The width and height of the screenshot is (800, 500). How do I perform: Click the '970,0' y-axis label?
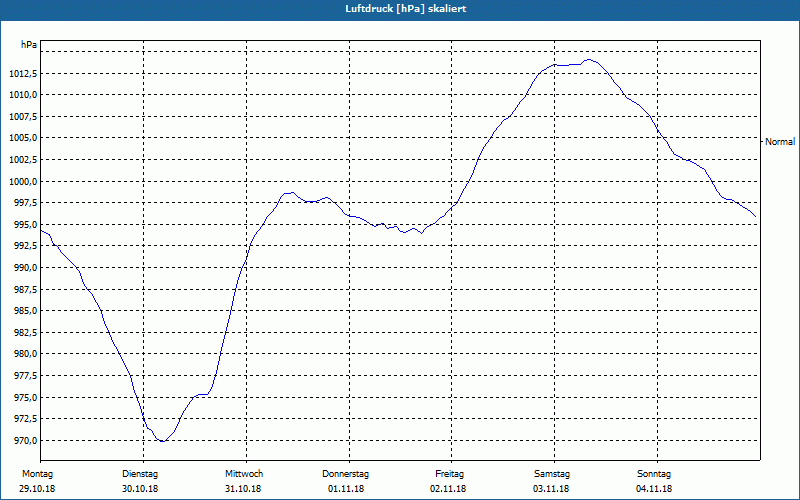click(25, 441)
